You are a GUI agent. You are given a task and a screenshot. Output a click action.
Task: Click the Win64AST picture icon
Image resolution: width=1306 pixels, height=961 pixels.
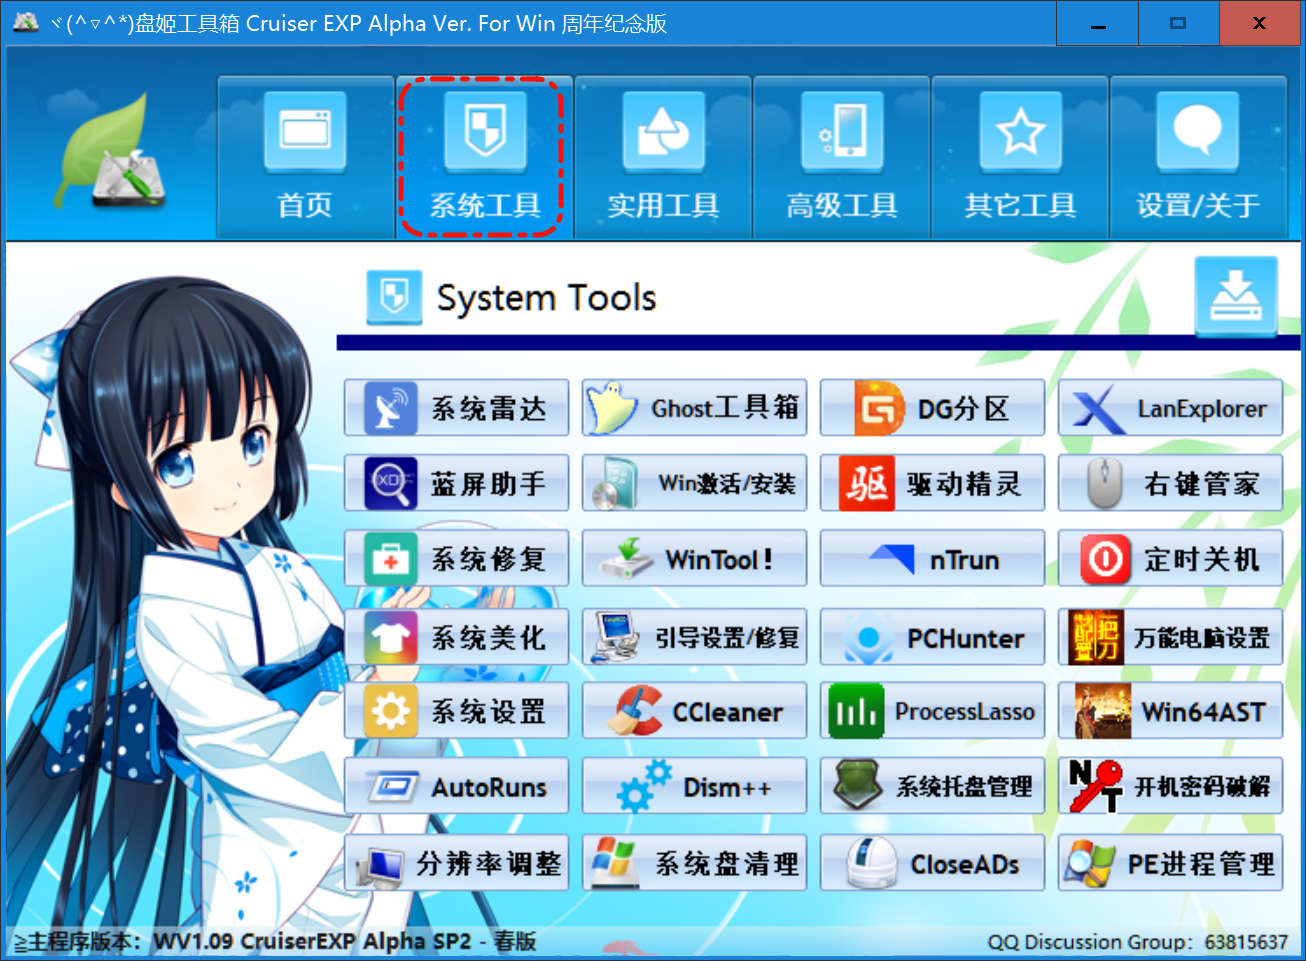[x=1104, y=711]
